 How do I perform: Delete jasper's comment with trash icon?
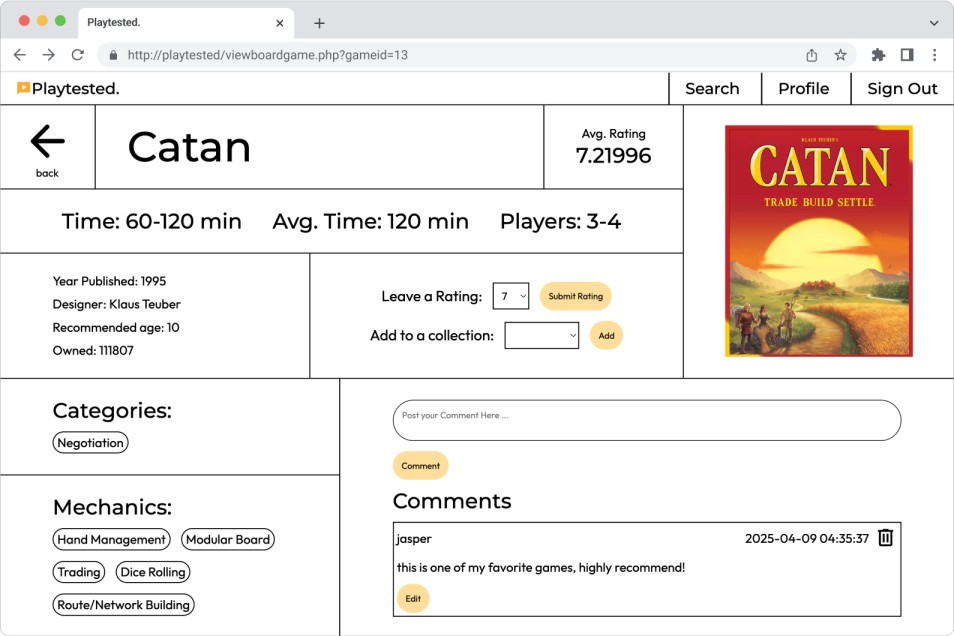[885, 538]
